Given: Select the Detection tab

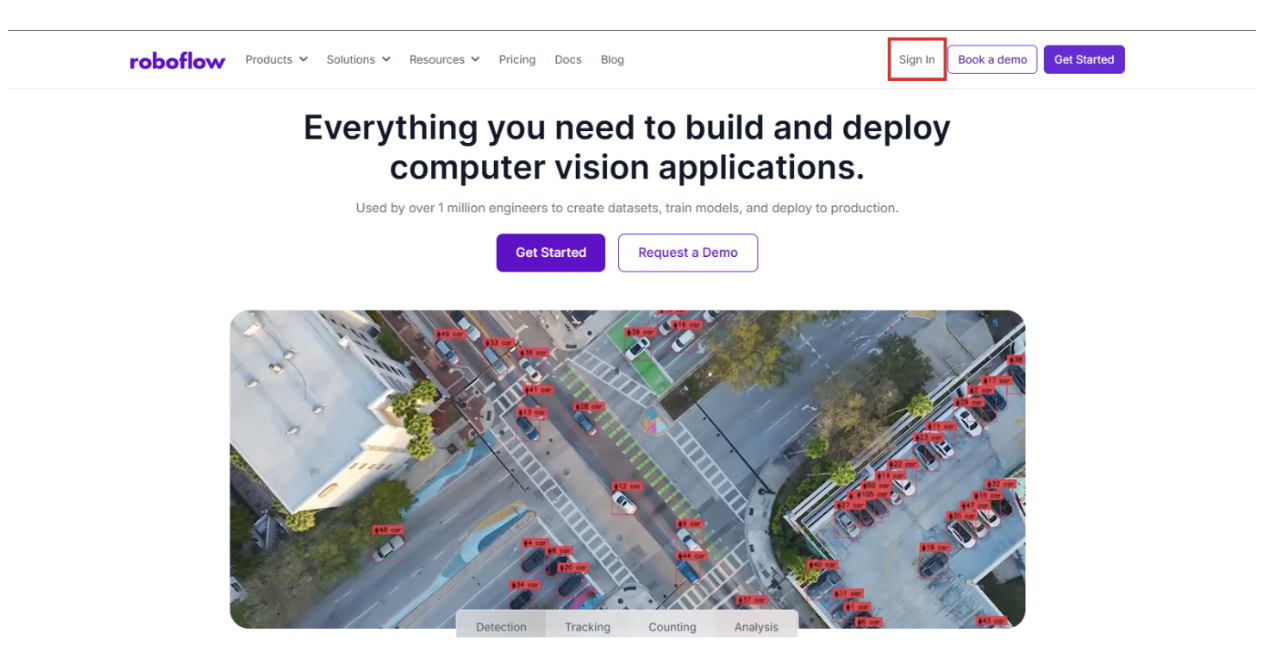Looking at the screenshot, I should (x=501, y=627).
